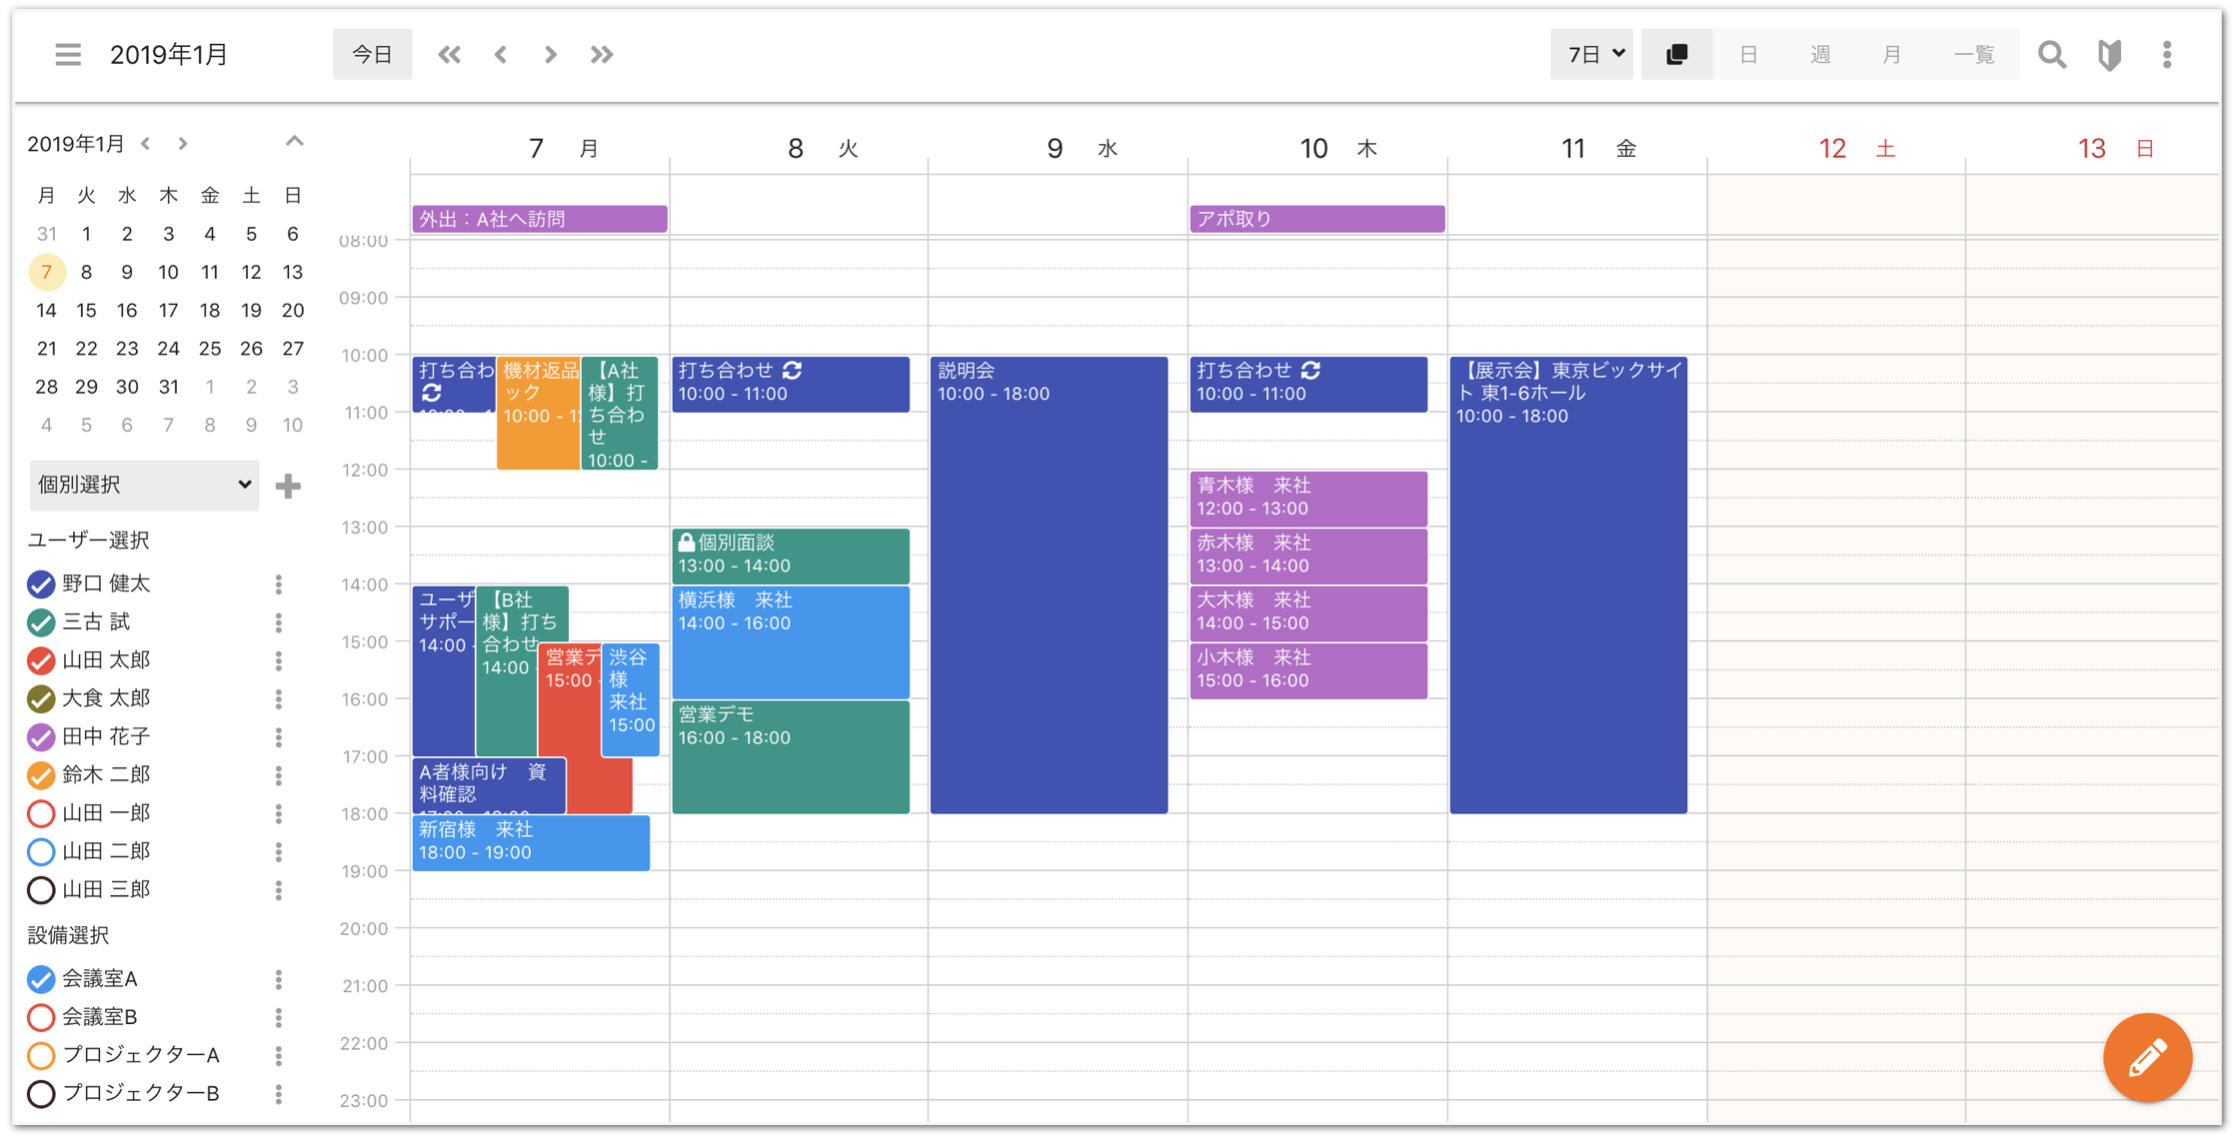Select date 17 in mini calendar
The image size is (2236, 1140).
click(168, 310)
